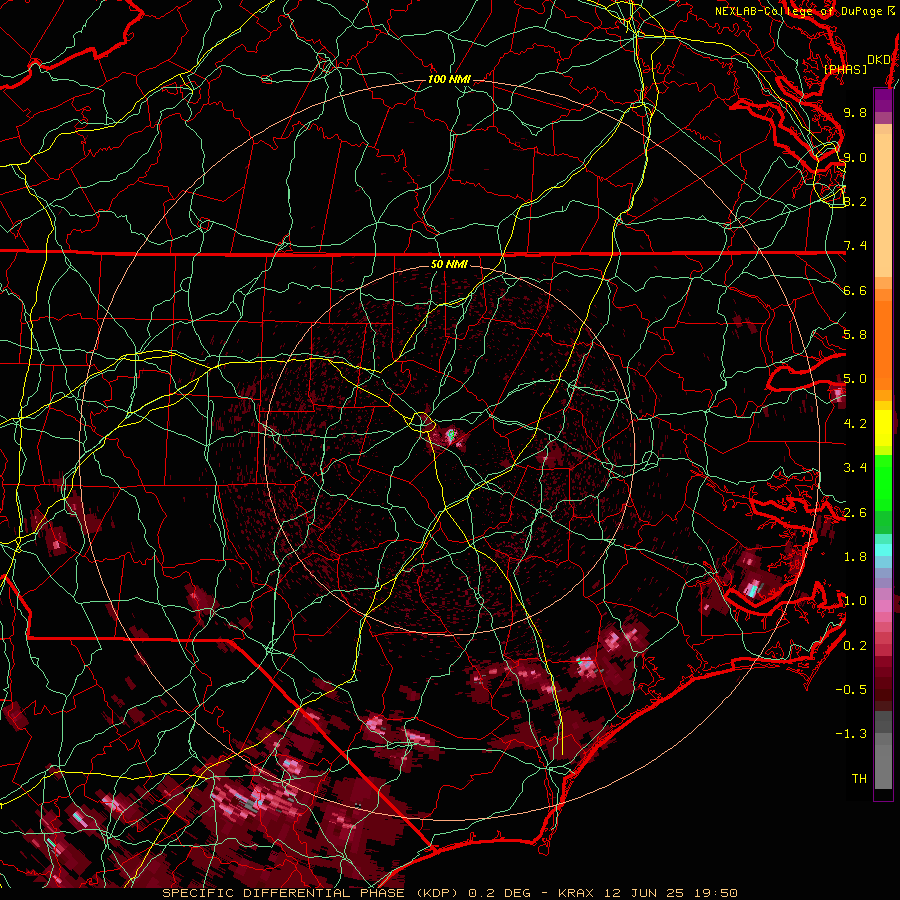Click the 0.2 value on the color scale
This screenshot has width=900, height=900.
[855, 646]
